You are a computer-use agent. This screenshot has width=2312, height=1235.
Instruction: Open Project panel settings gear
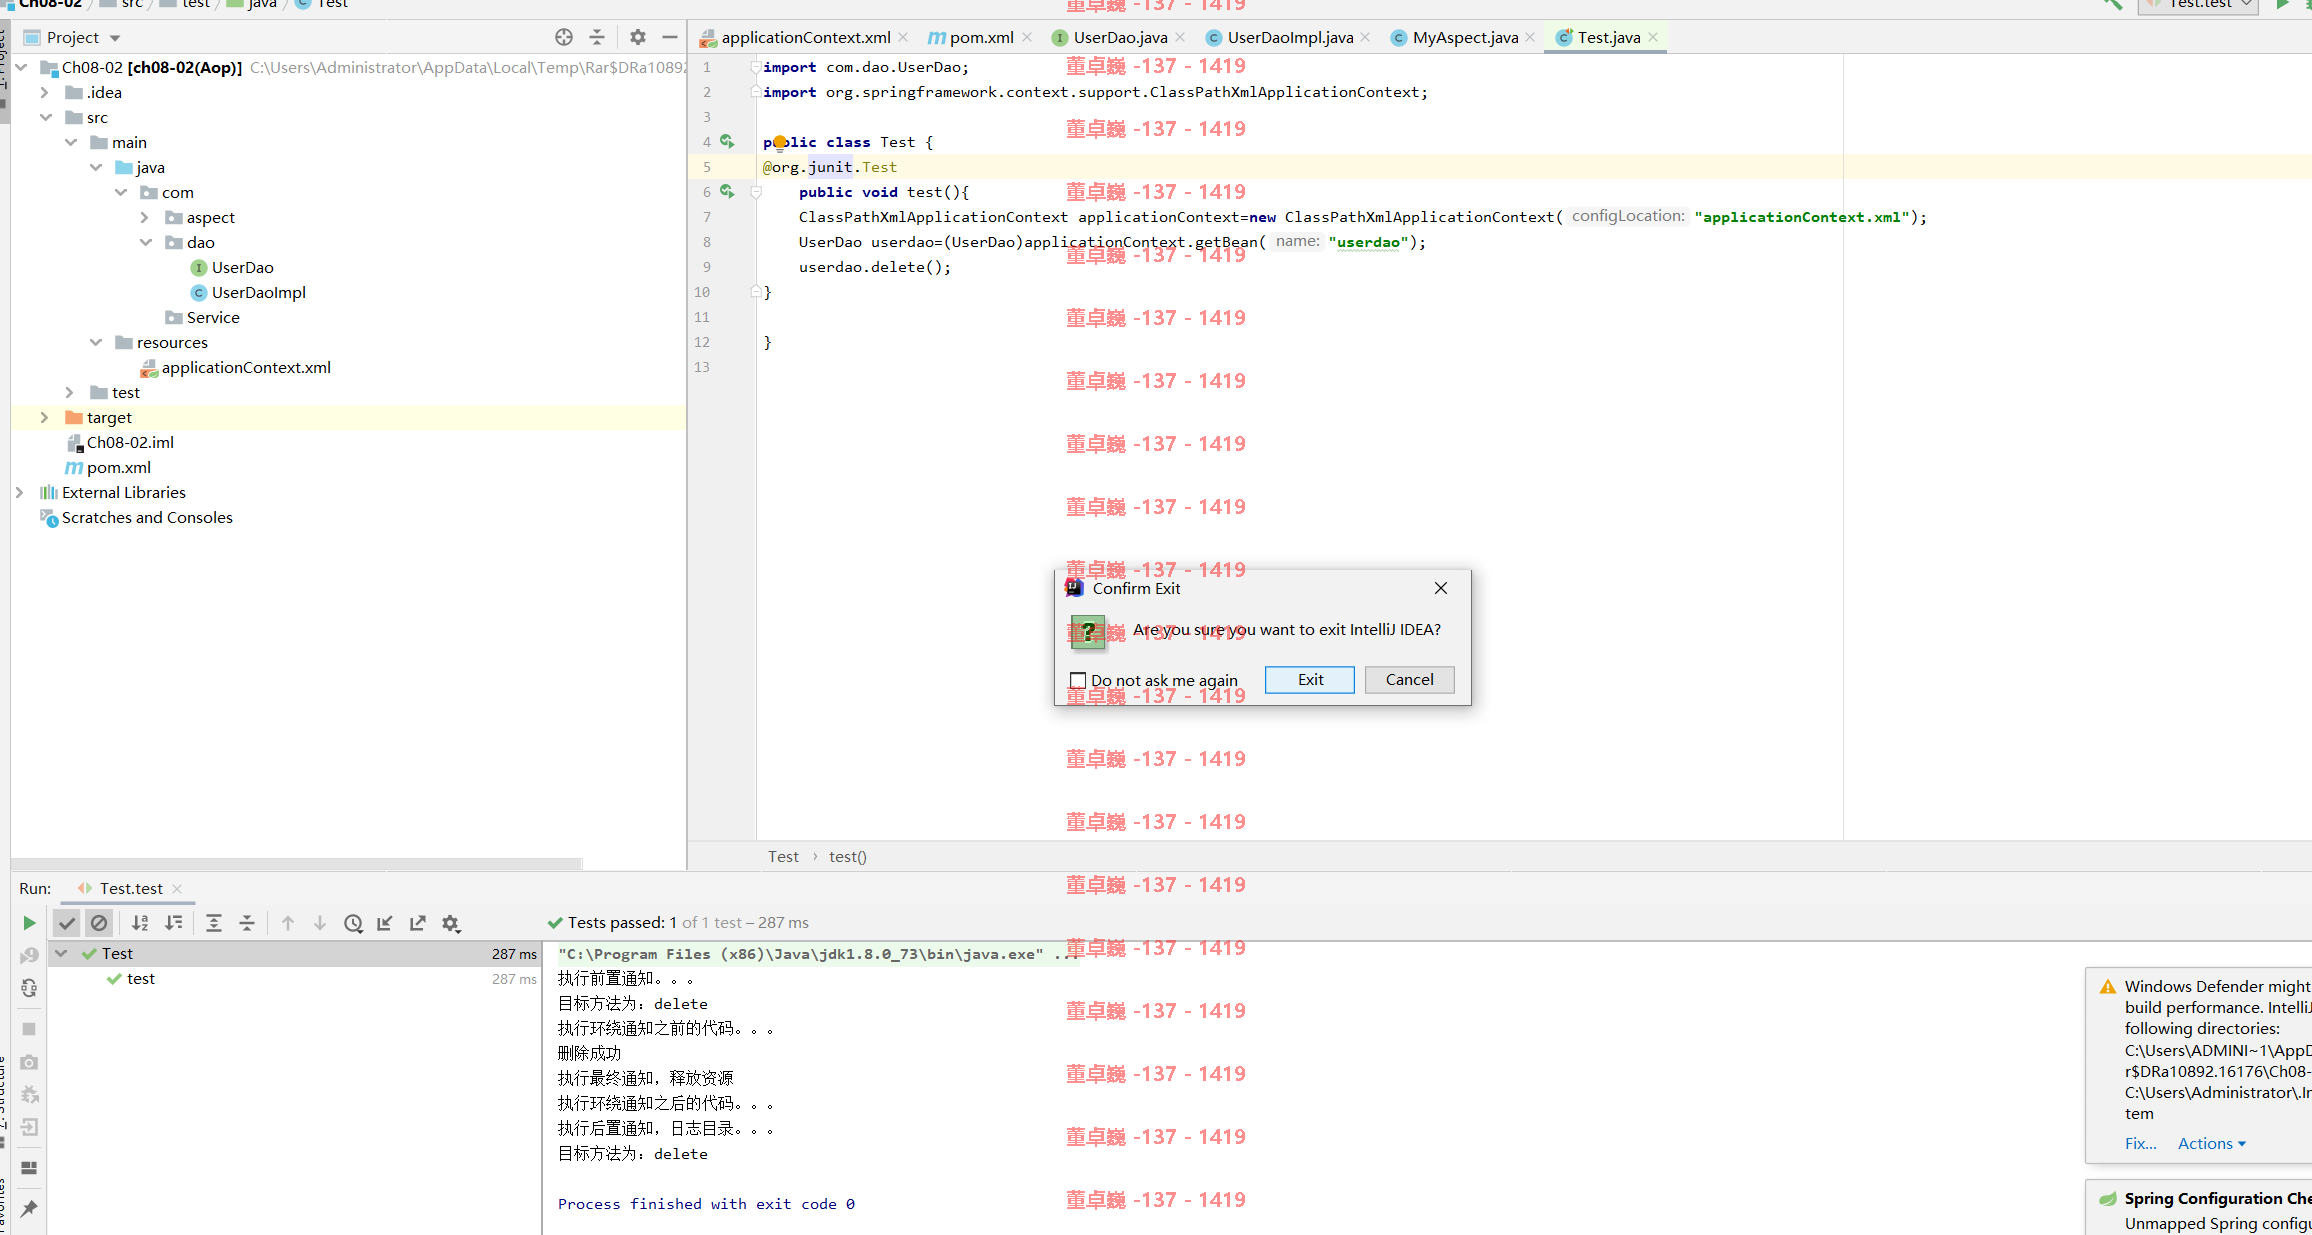click(638, 37)
